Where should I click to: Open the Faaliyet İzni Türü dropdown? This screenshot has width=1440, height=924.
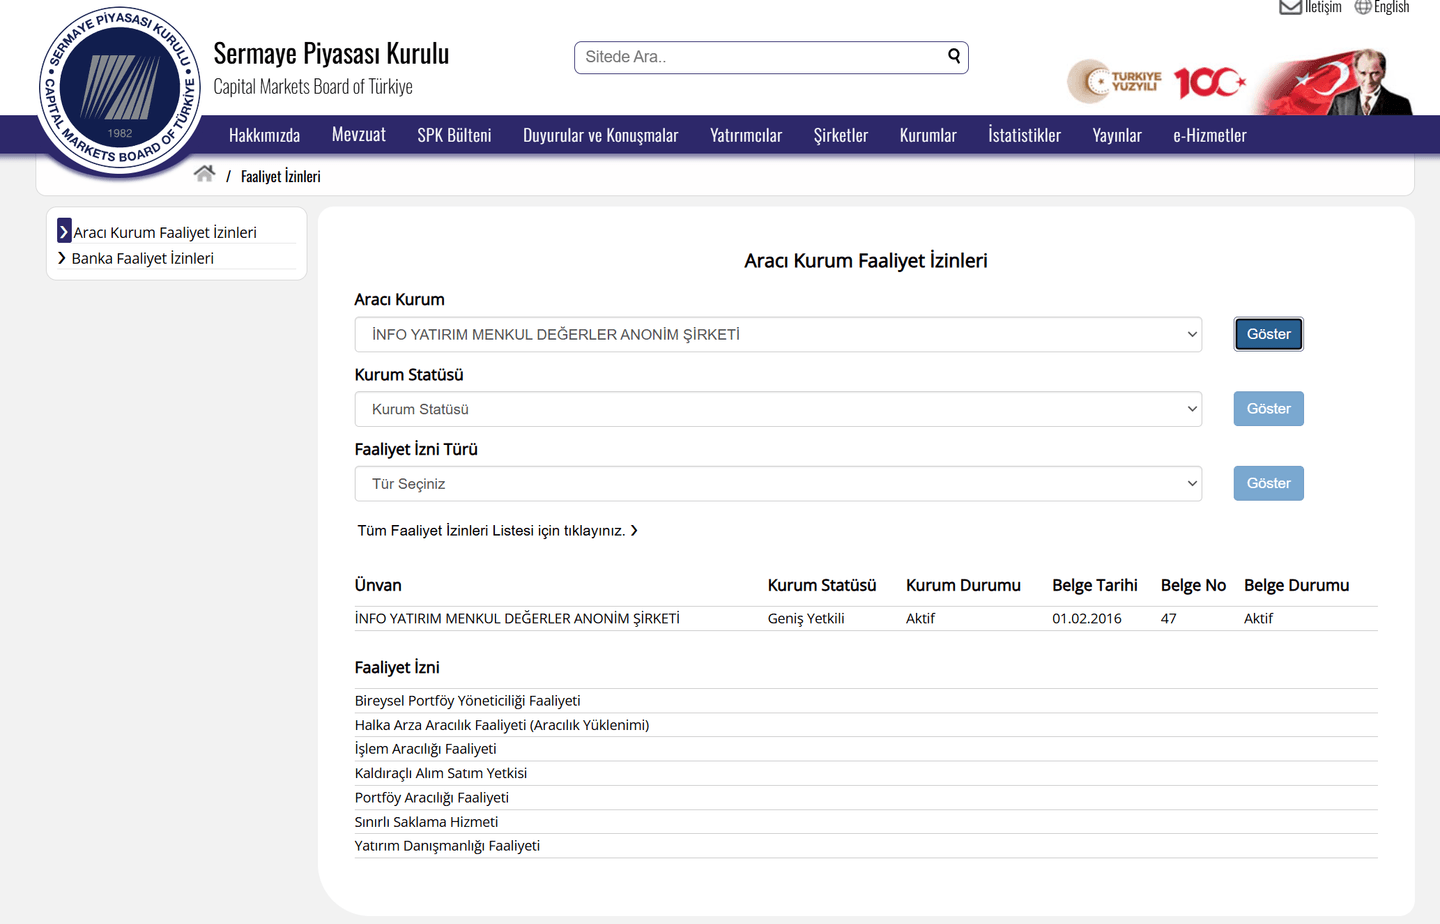point(777,484)
